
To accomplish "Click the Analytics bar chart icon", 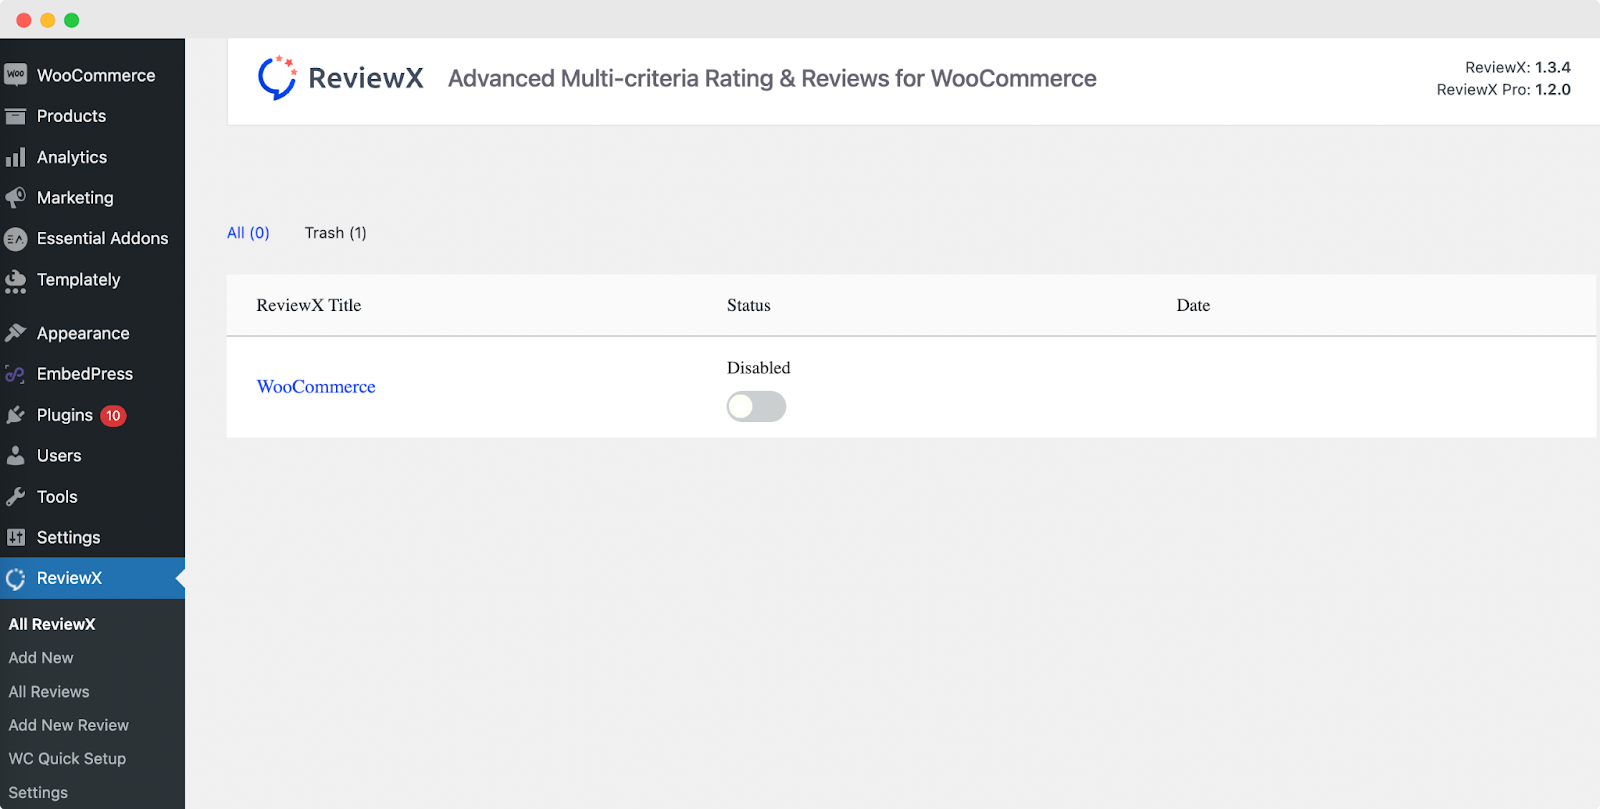I will (15, 157).
